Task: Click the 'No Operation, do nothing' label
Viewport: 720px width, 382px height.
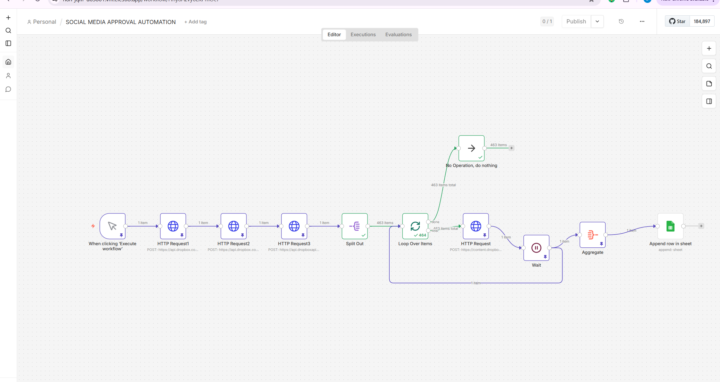Action: 472,165
